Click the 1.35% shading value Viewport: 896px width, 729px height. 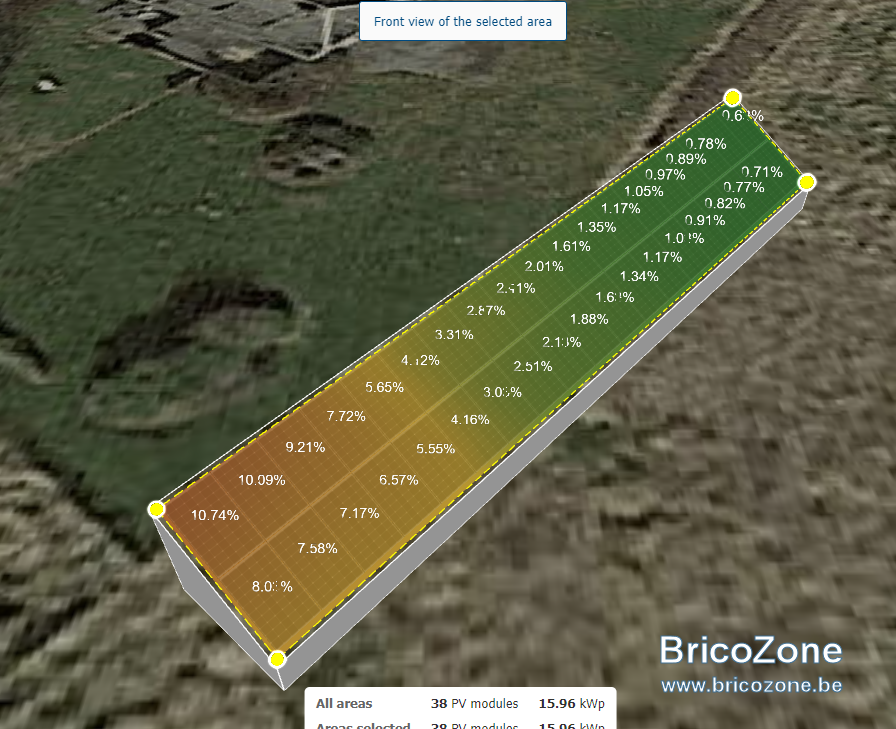point(597,227)
